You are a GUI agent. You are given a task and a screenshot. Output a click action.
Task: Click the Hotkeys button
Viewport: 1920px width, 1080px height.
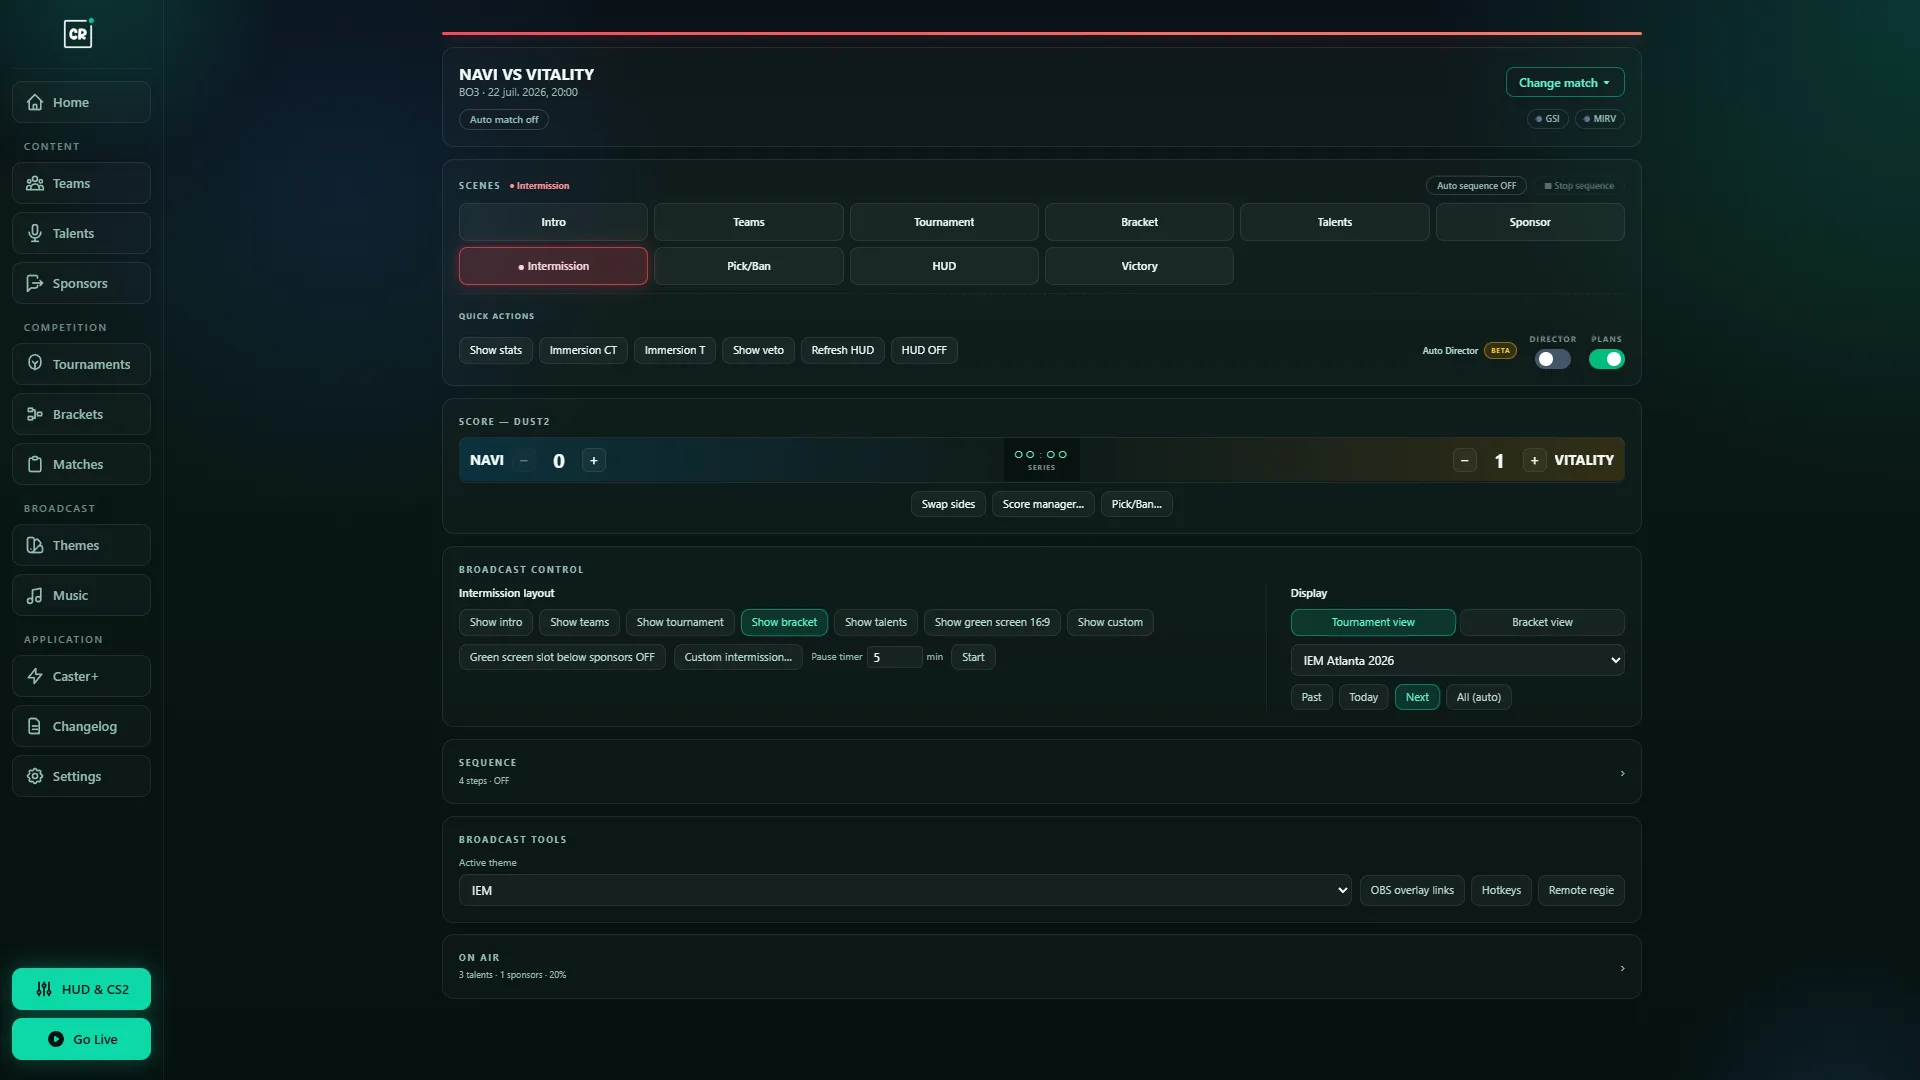pos(1501,890)
